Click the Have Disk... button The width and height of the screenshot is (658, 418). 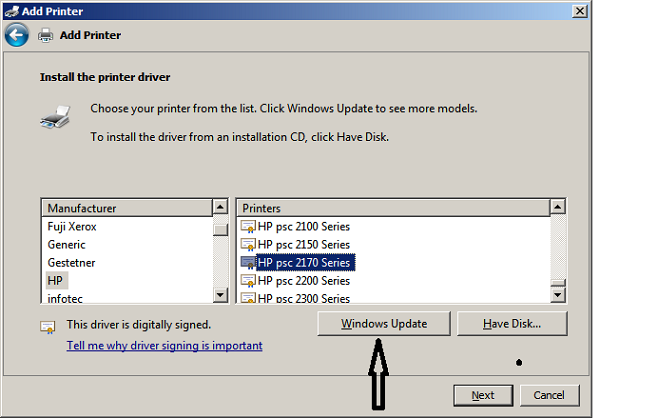(x=512, y=324)
